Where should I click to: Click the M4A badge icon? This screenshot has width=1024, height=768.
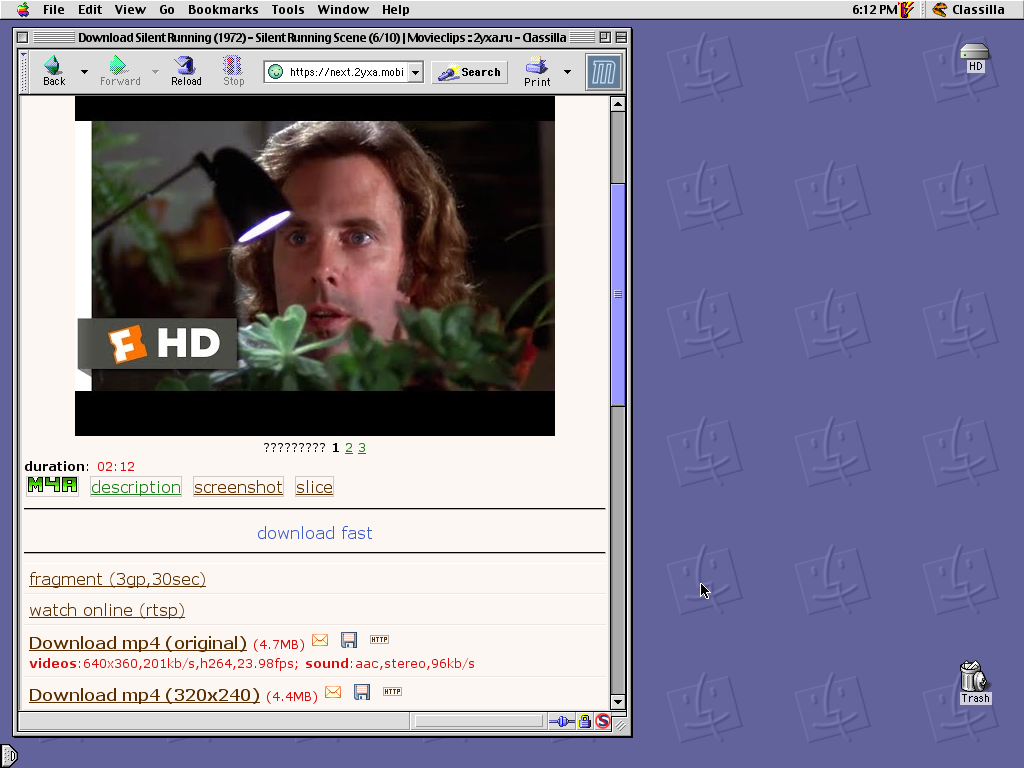pyautogui.click(x=52, y=485)
